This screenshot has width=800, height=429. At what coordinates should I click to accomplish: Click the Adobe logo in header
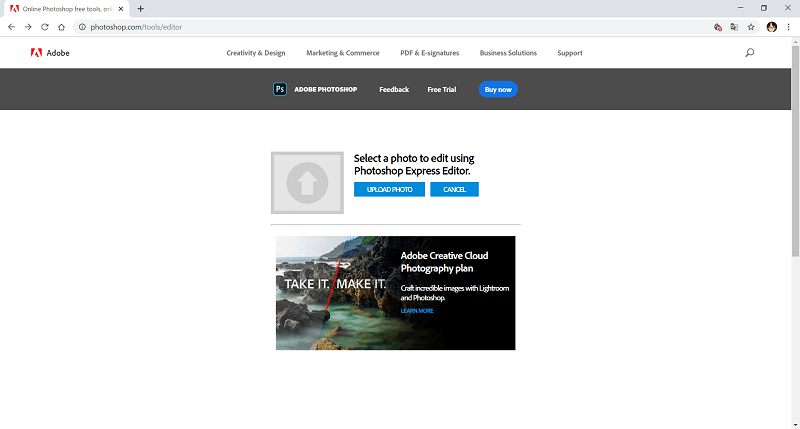[48, 53]
